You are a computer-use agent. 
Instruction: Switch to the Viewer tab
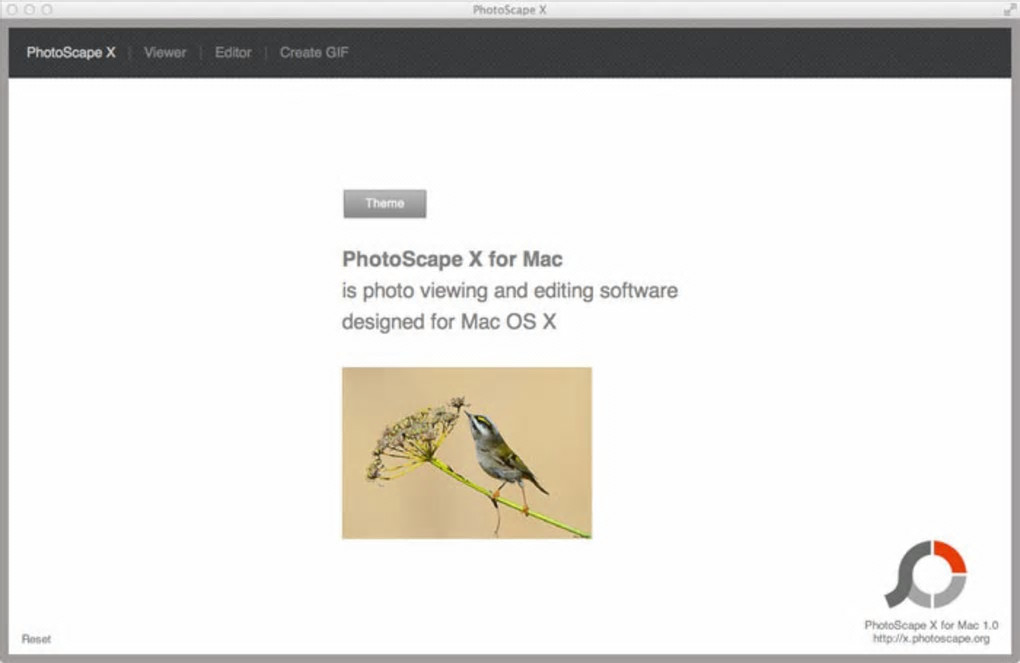click(165, 53)
